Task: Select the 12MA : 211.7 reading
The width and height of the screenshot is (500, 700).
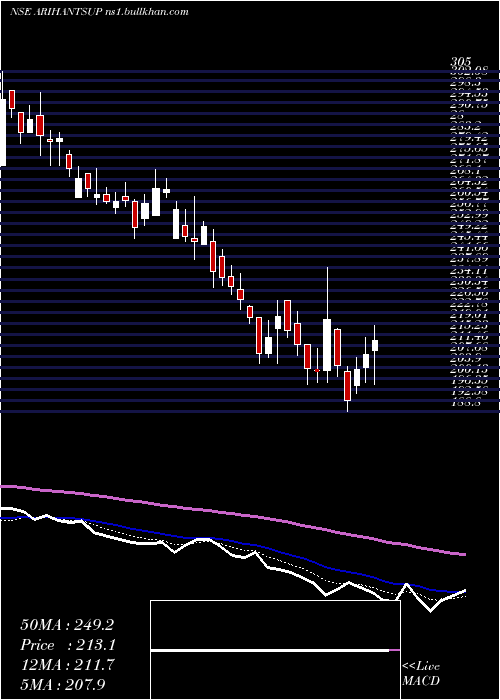Action: 67,664
